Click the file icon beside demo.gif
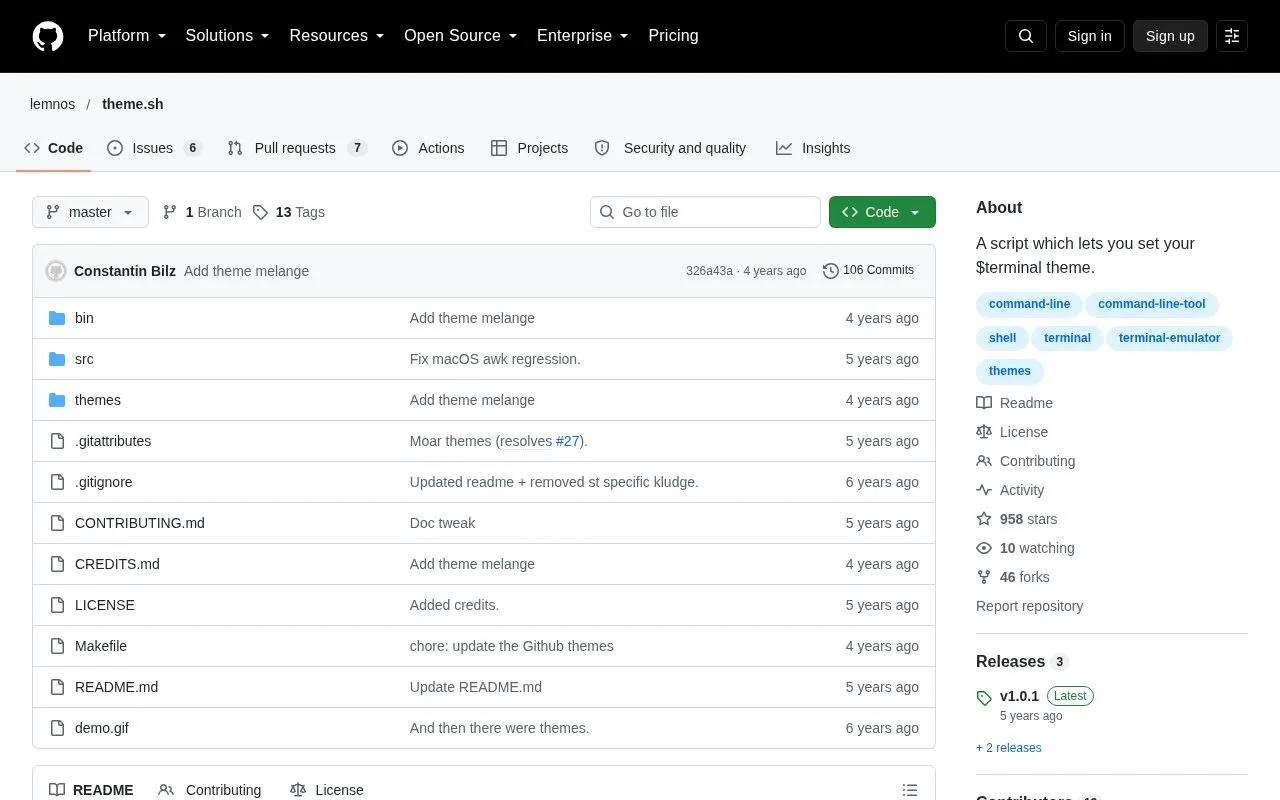This screenshot has height=800, width=1280. [57, 728]
